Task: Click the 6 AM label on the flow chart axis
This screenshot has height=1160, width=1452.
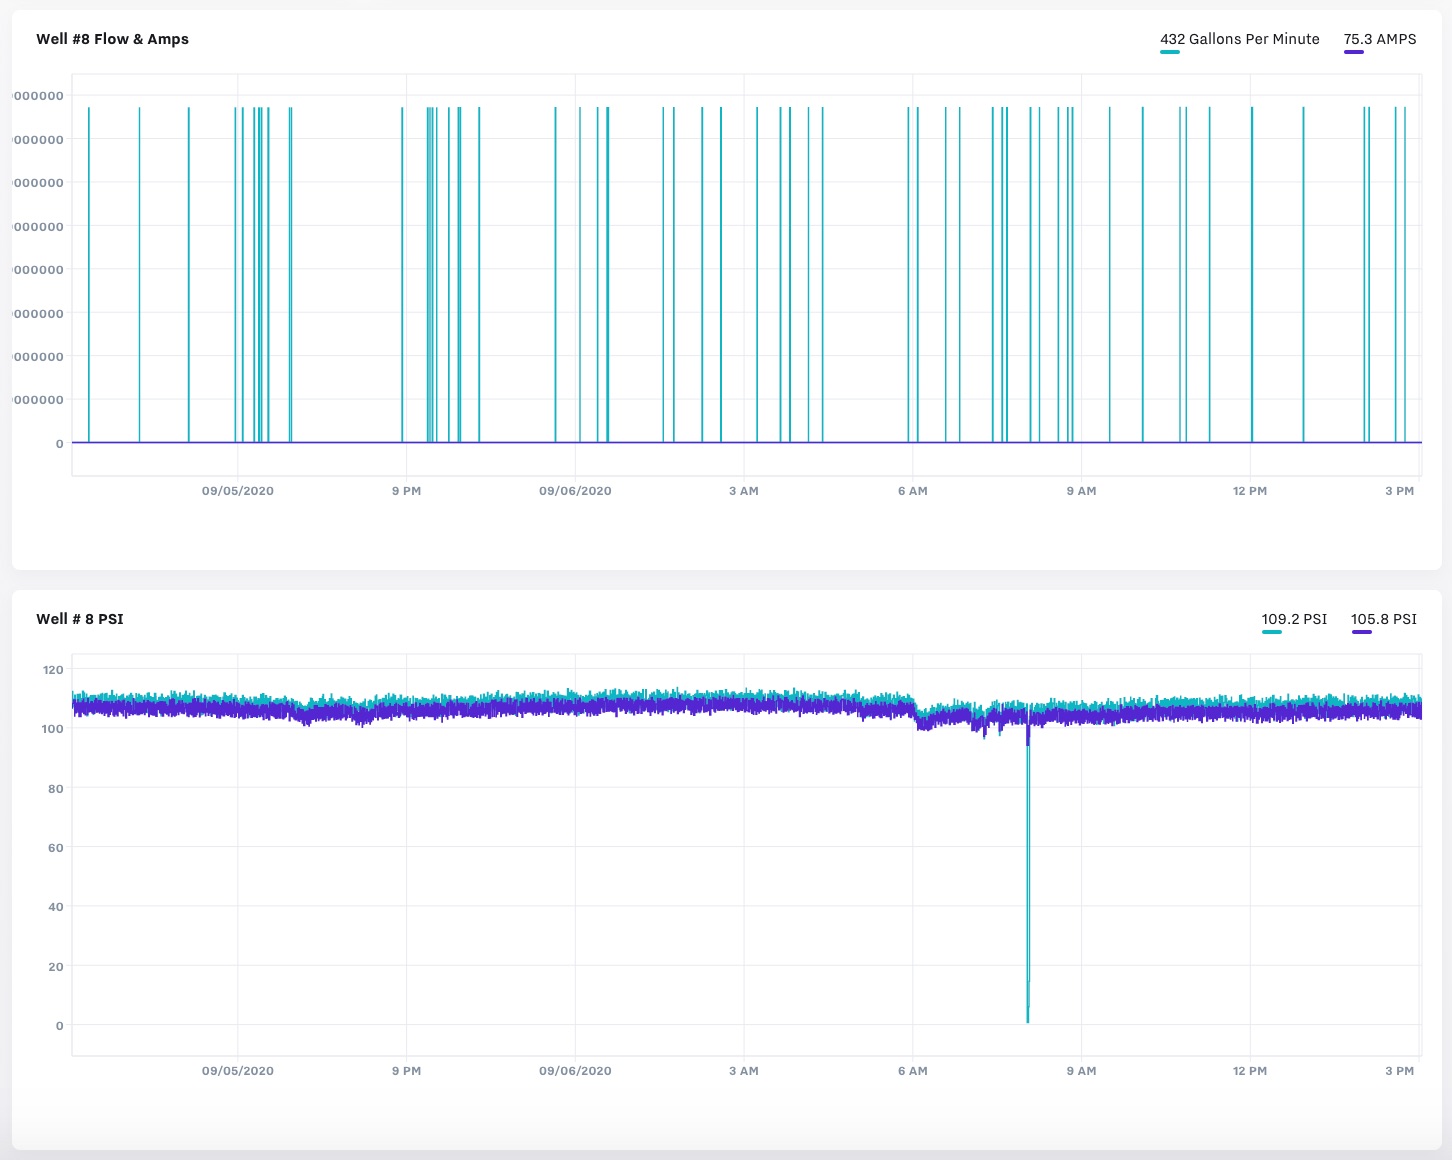Action: 913,491
